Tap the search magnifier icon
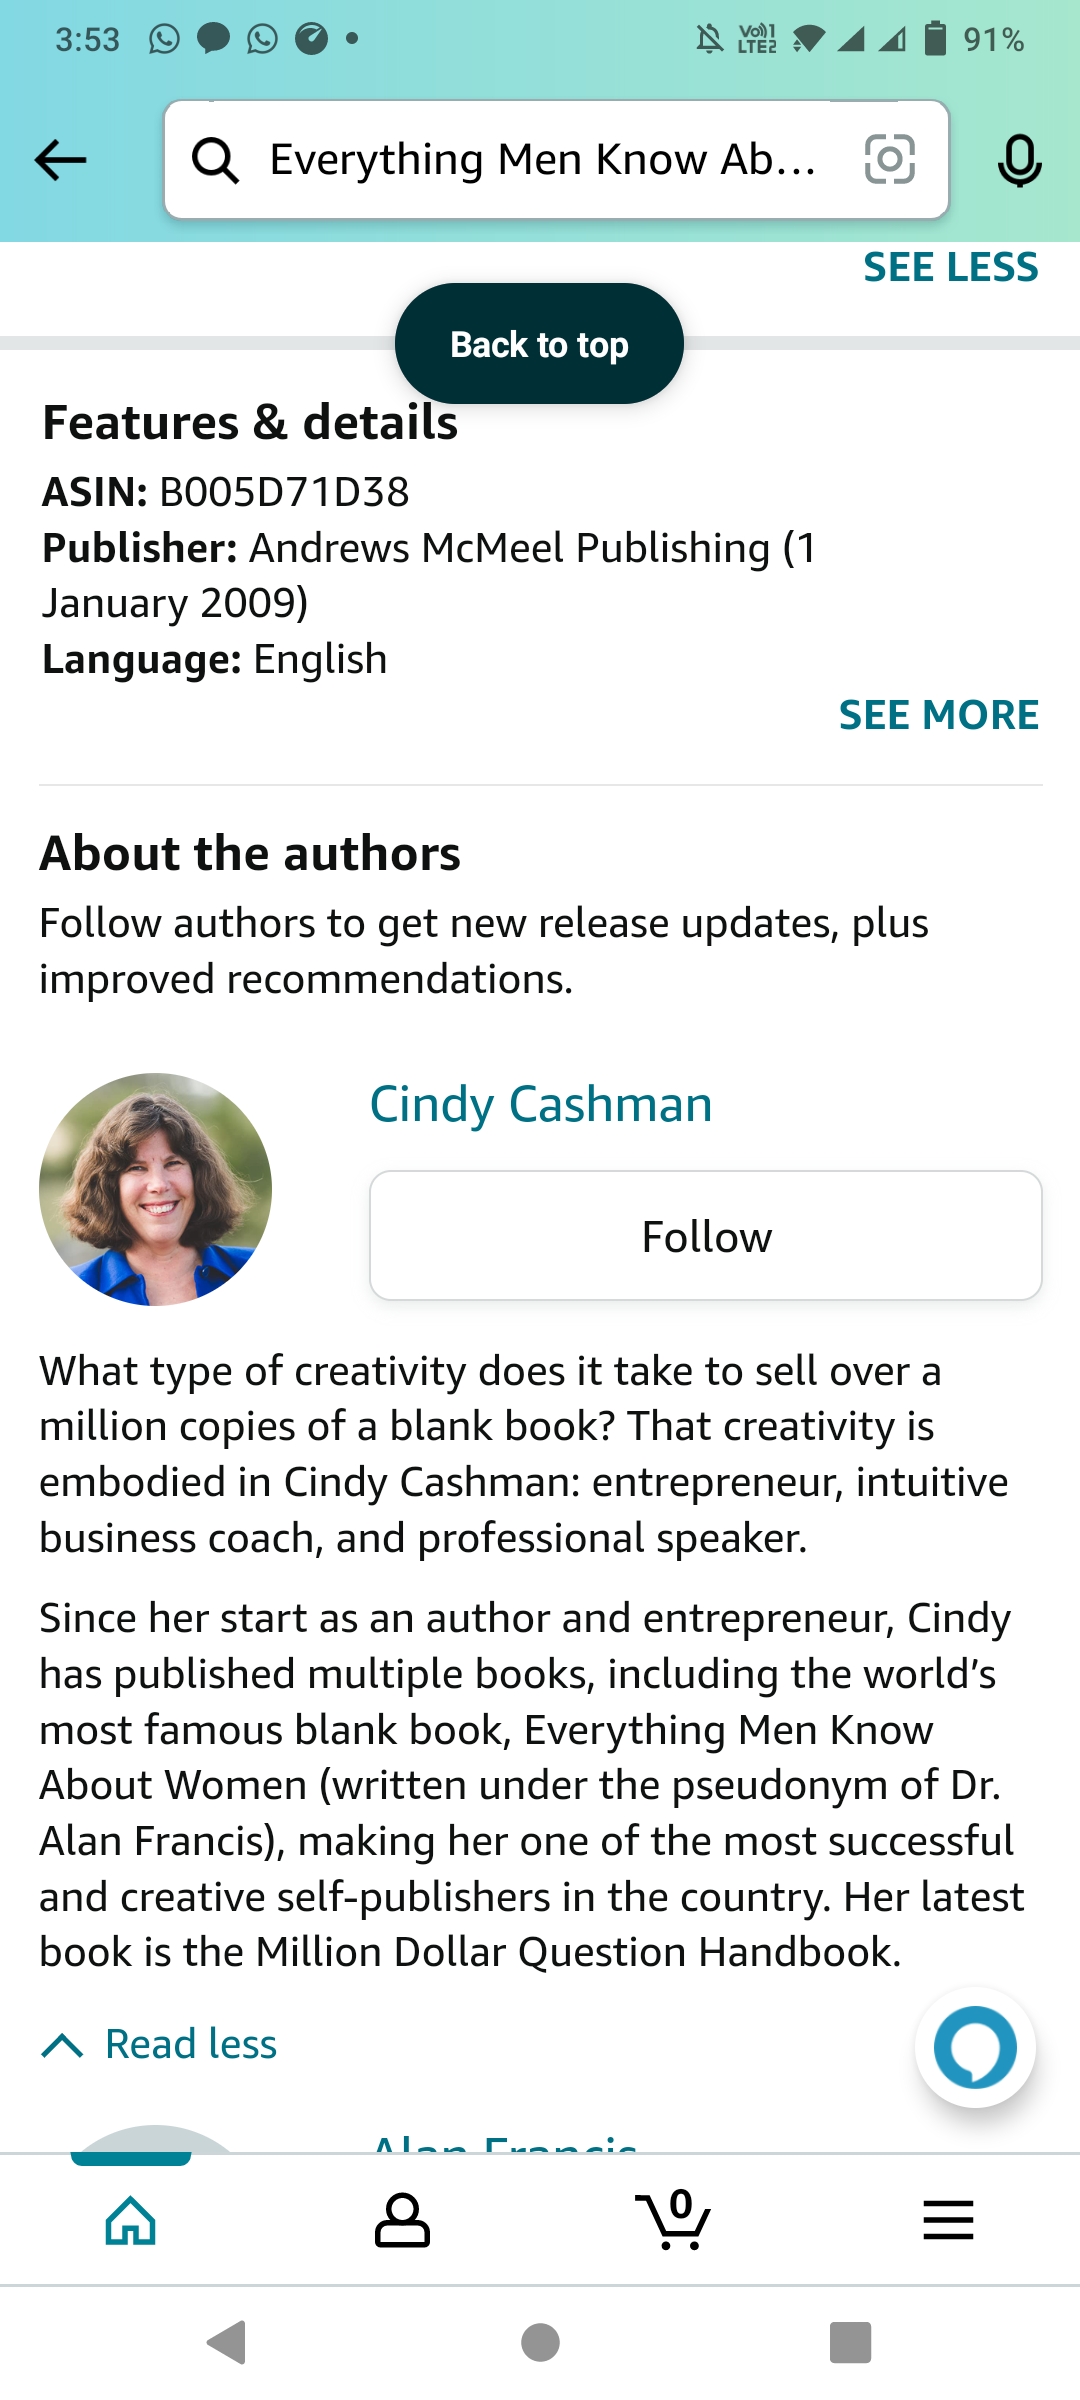 pyautogui.click(x=216, y=160)
